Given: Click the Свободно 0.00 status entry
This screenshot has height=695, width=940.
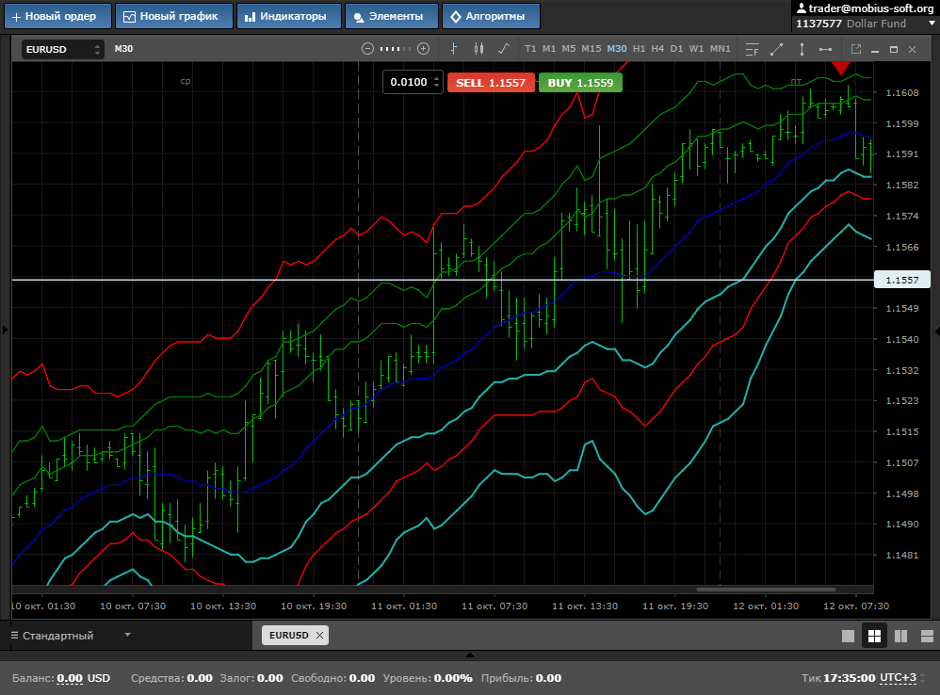Looking at the screenshot, I should [333, 678].
